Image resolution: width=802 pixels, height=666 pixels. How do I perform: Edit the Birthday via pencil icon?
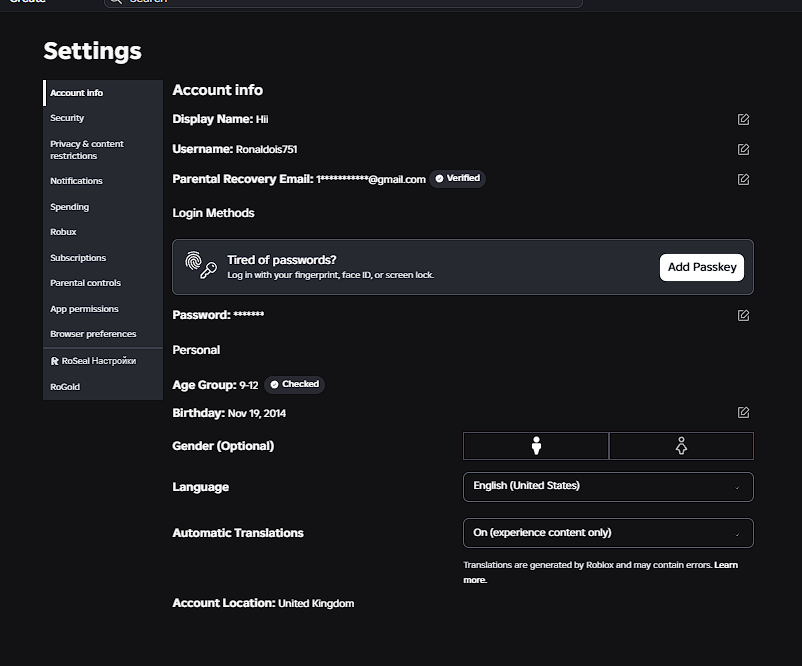(x=743, y=412)
